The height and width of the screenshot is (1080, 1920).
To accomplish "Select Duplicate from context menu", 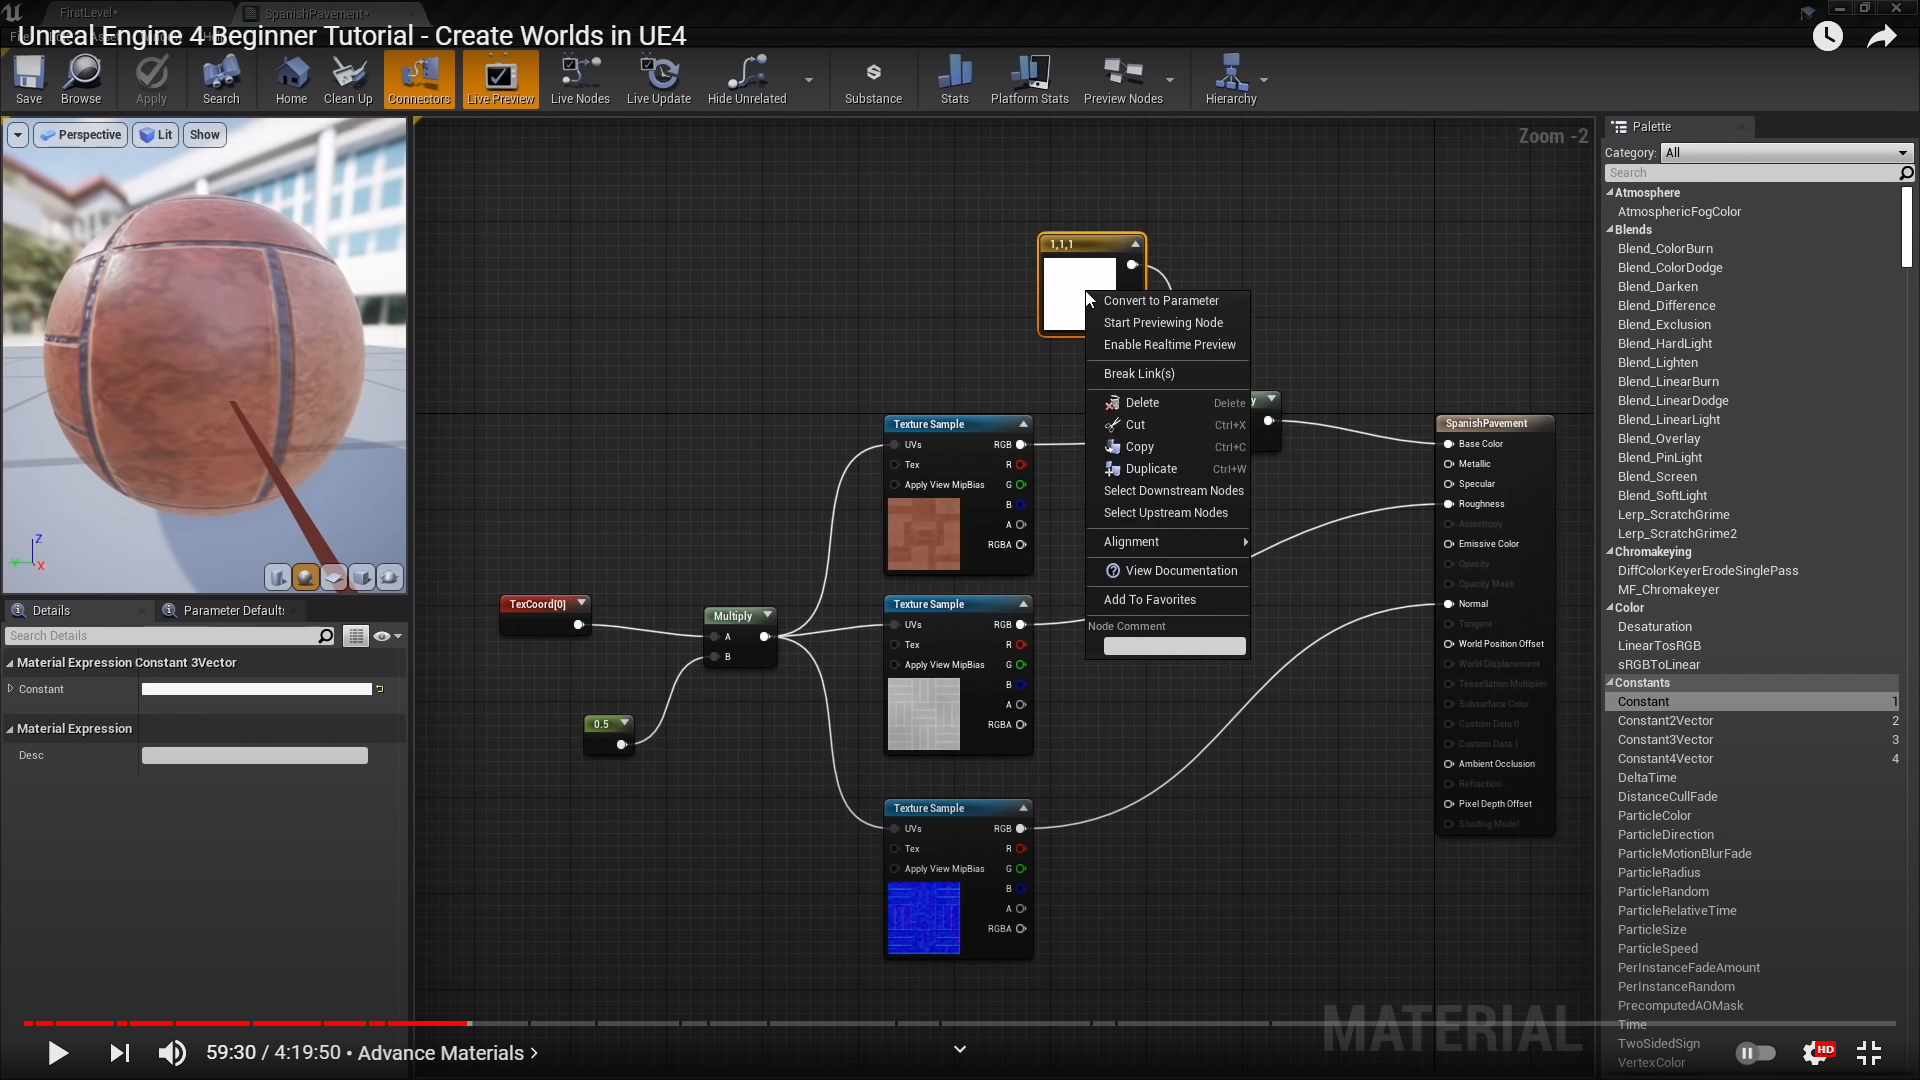I will tap(1151, 469).
